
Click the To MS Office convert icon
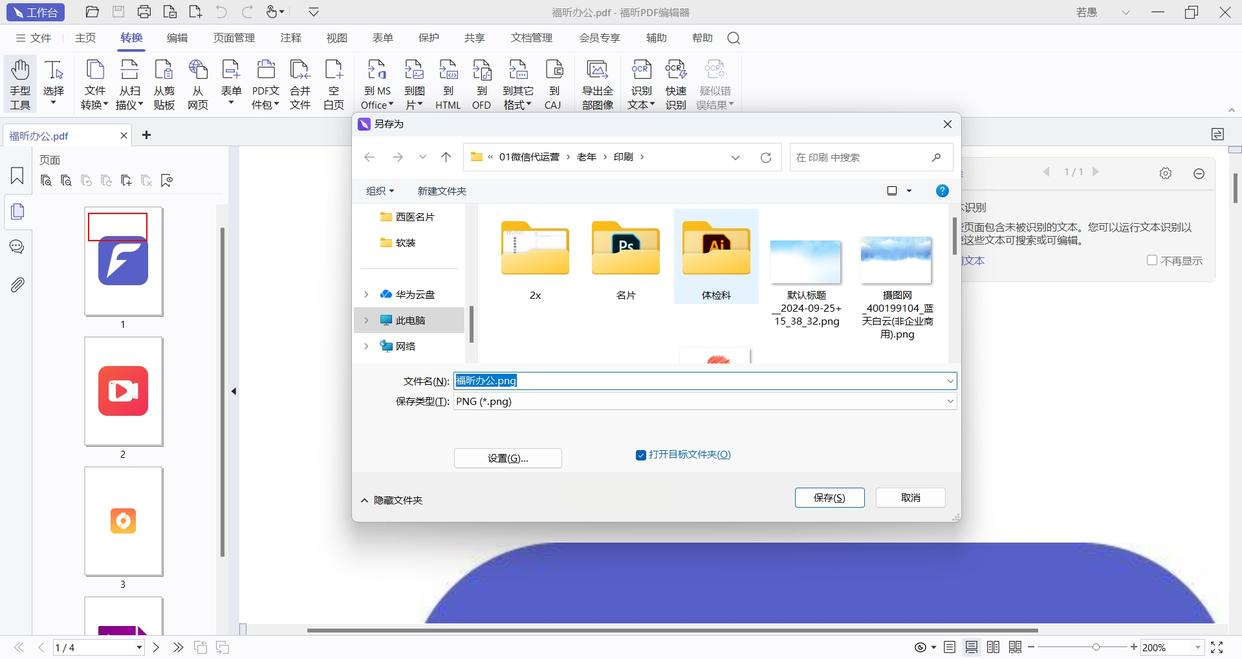click(x=377, y=83)
